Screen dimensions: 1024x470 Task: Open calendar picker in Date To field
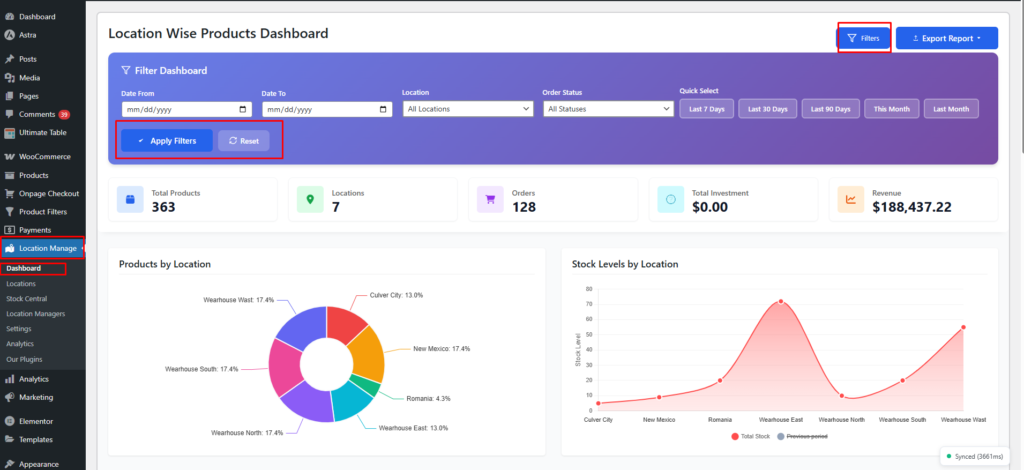384,109
